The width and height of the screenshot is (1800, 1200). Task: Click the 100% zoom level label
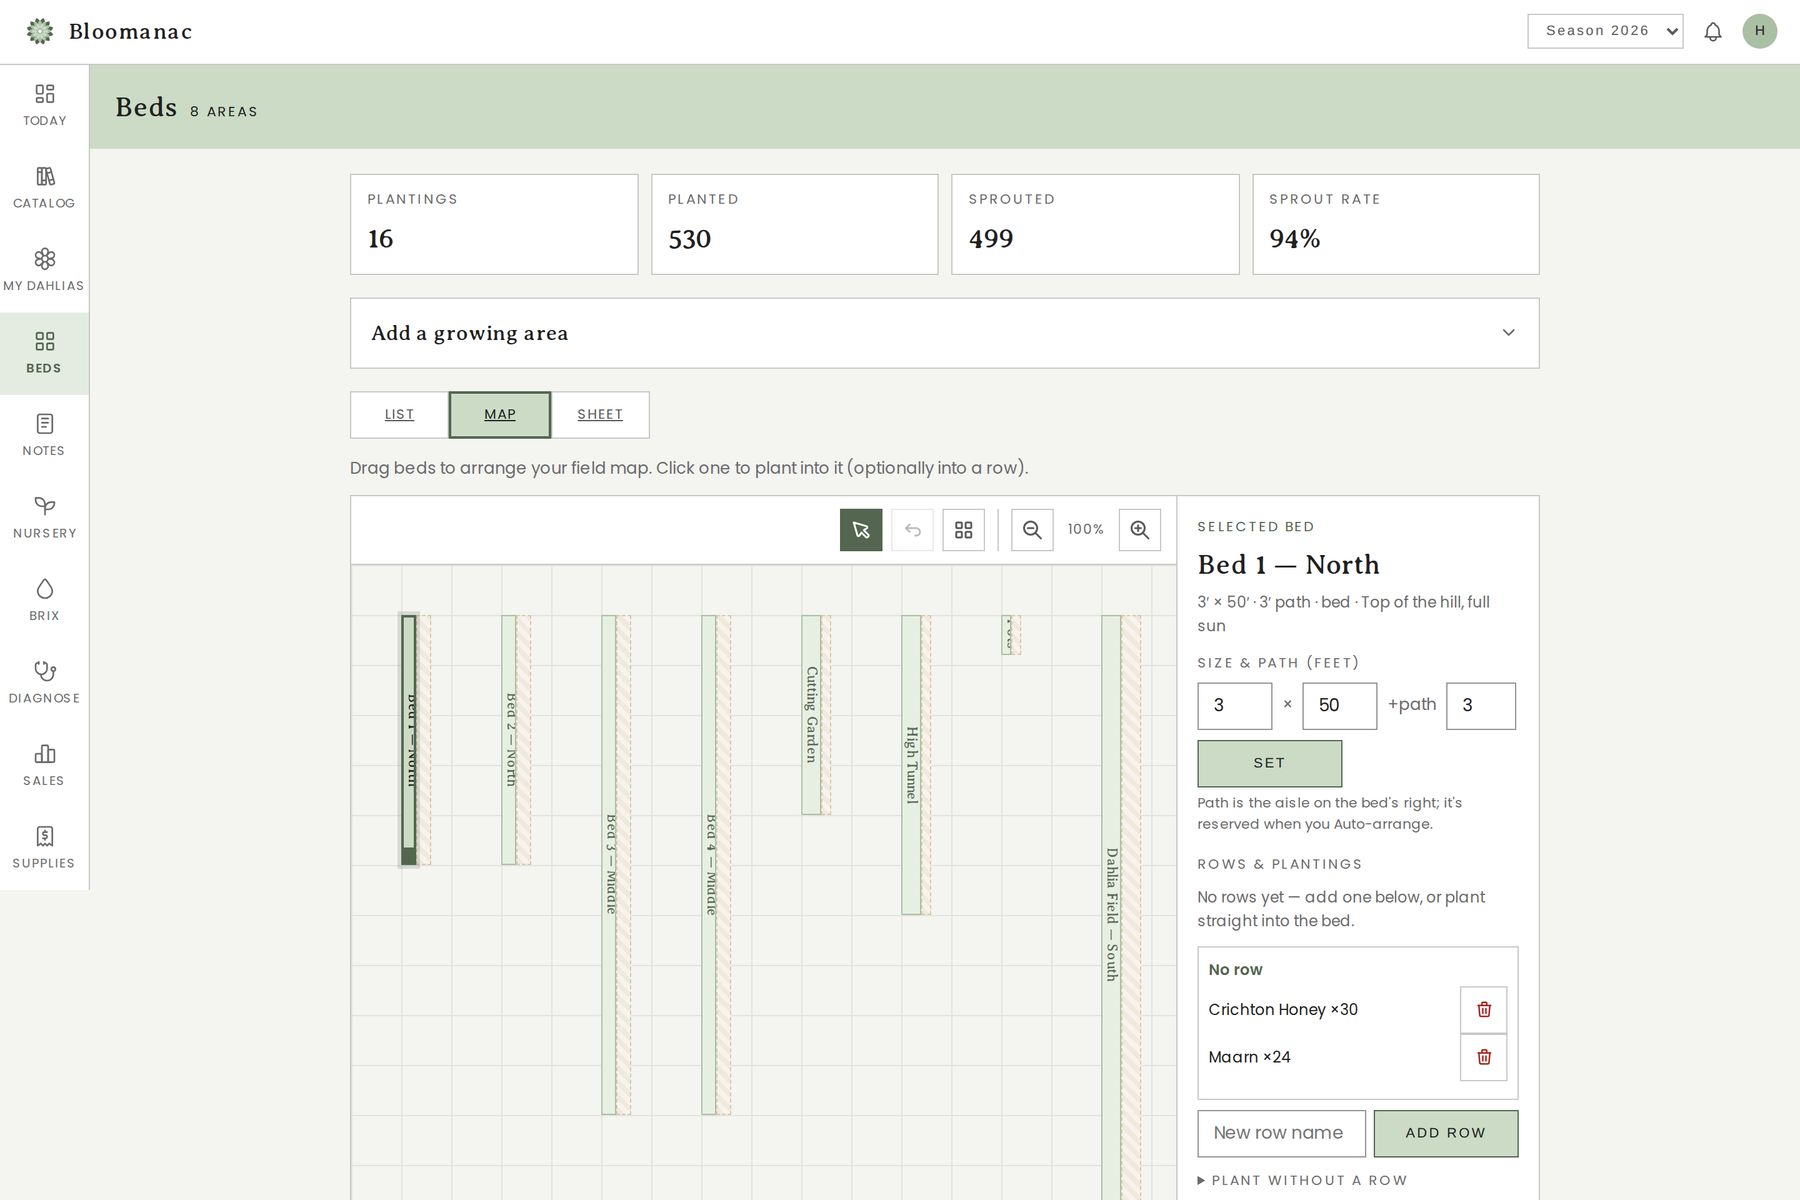point(1086,530)
